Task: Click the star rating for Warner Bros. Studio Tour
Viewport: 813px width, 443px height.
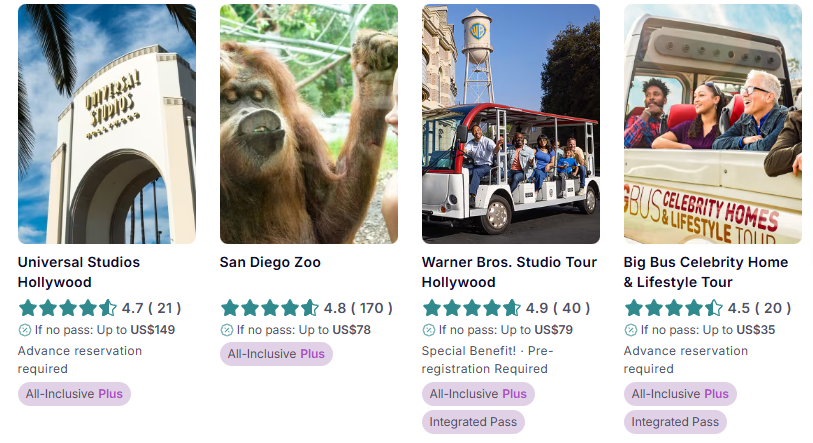Action: [x=471, y=308]
